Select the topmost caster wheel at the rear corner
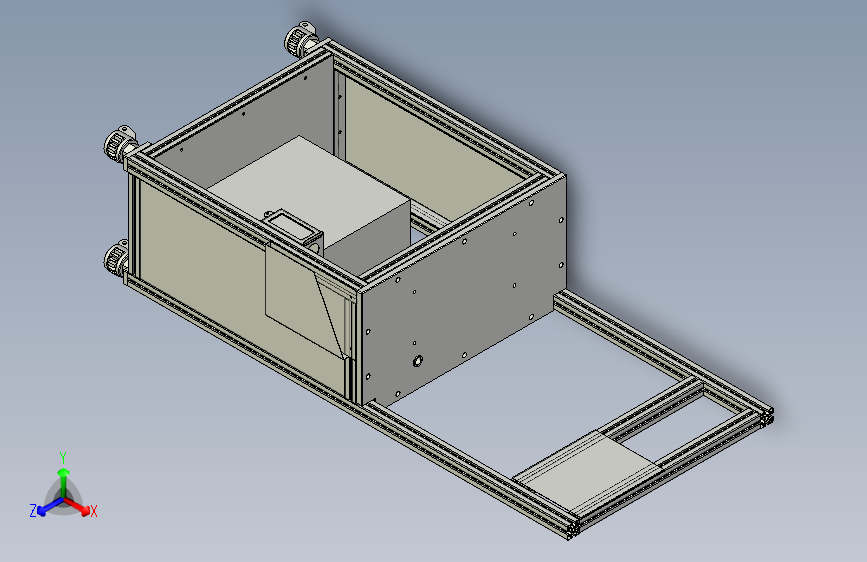 [x=300, y=39]
